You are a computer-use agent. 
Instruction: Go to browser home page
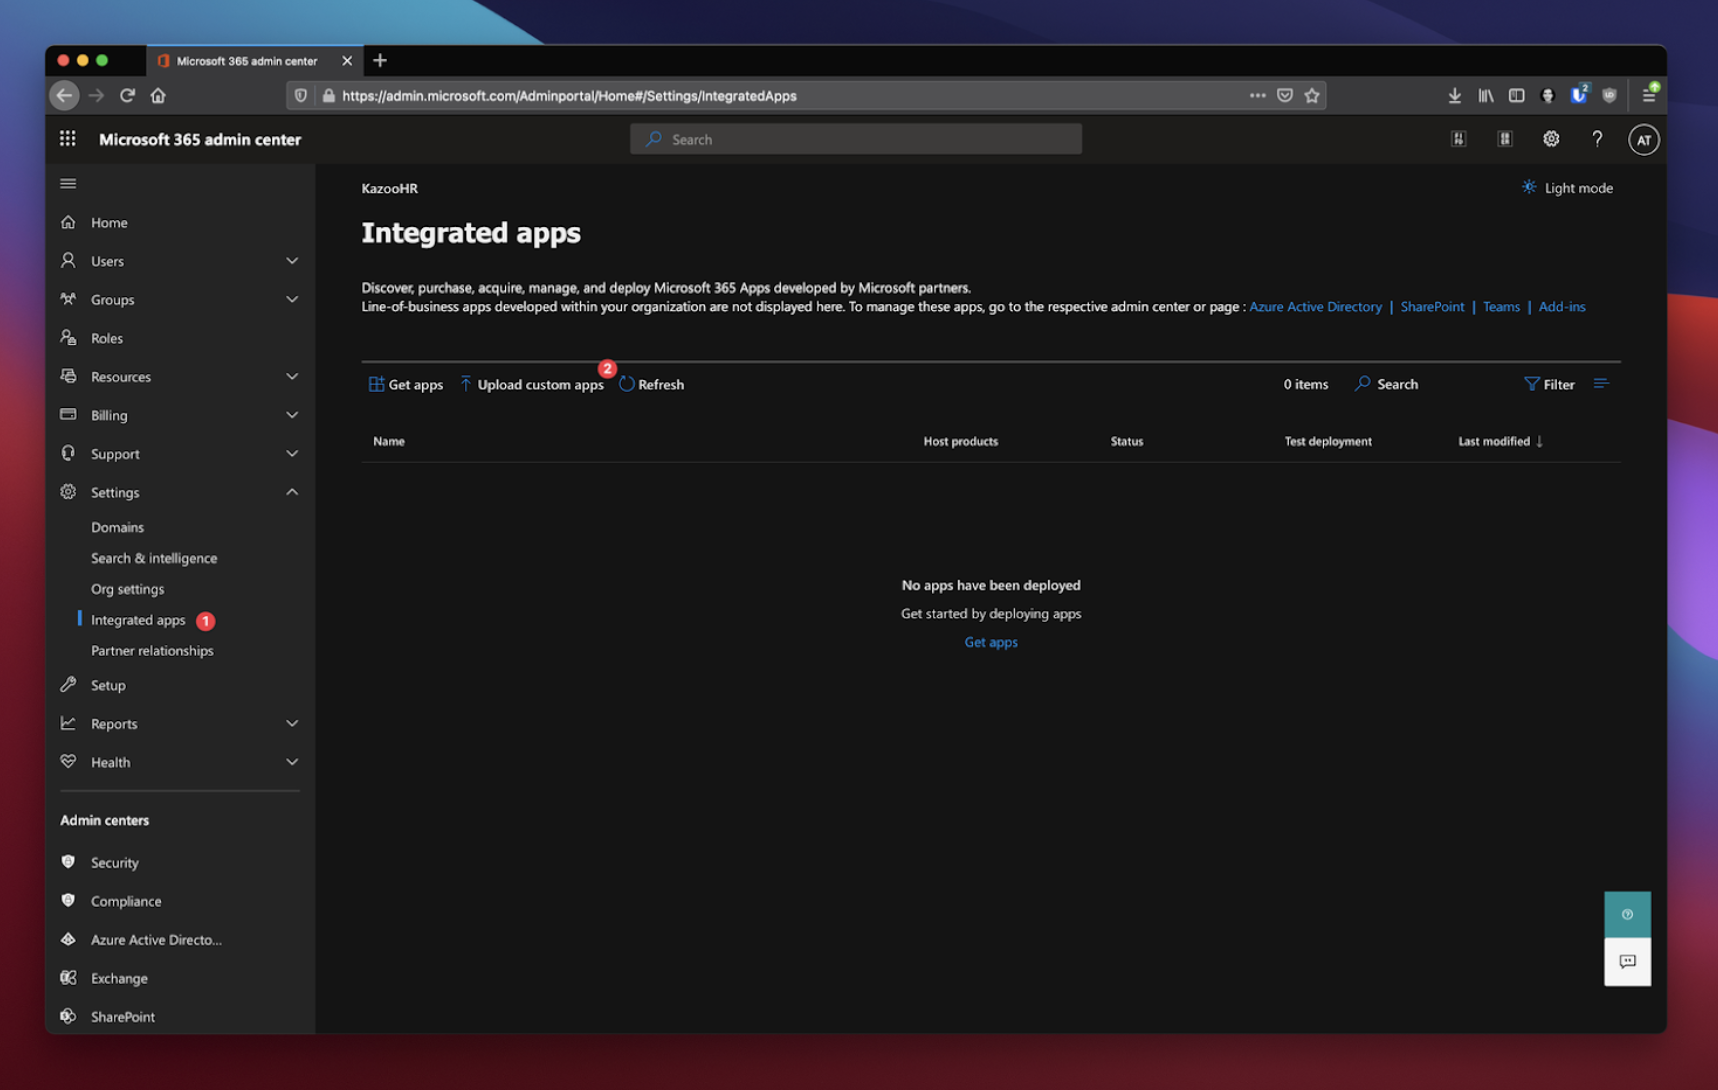click(x=158, y=95)
